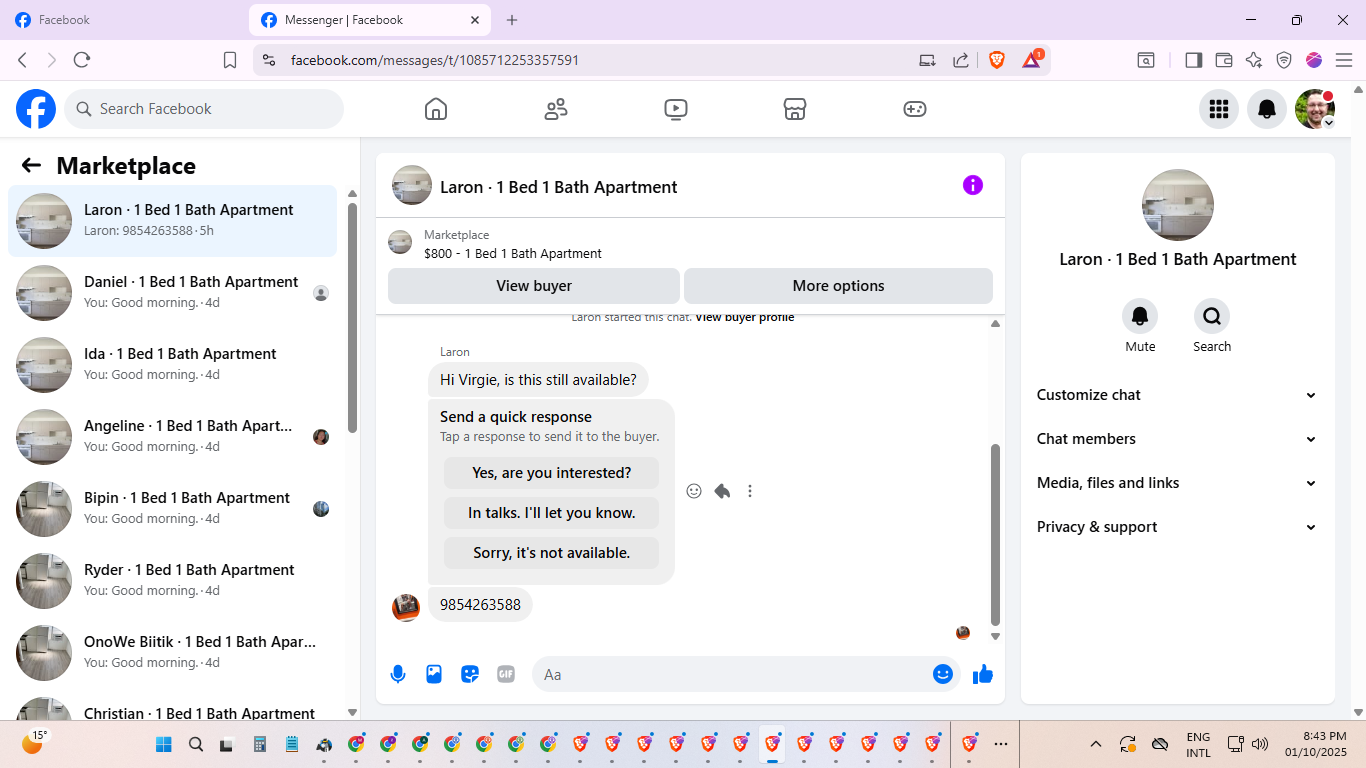Toggle the browser sidebar panel
The width and height of the screenshot is (1366, 768).
coord(1193,60)
